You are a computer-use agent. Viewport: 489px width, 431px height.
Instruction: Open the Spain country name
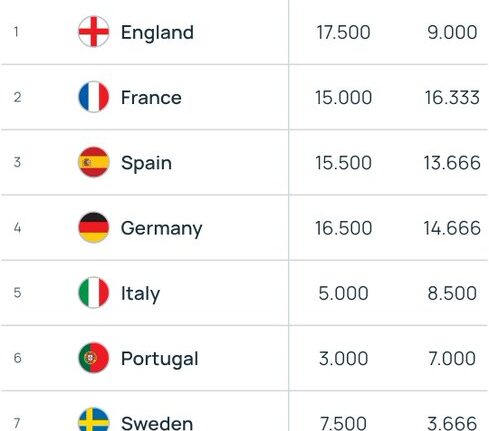point(146,163)
